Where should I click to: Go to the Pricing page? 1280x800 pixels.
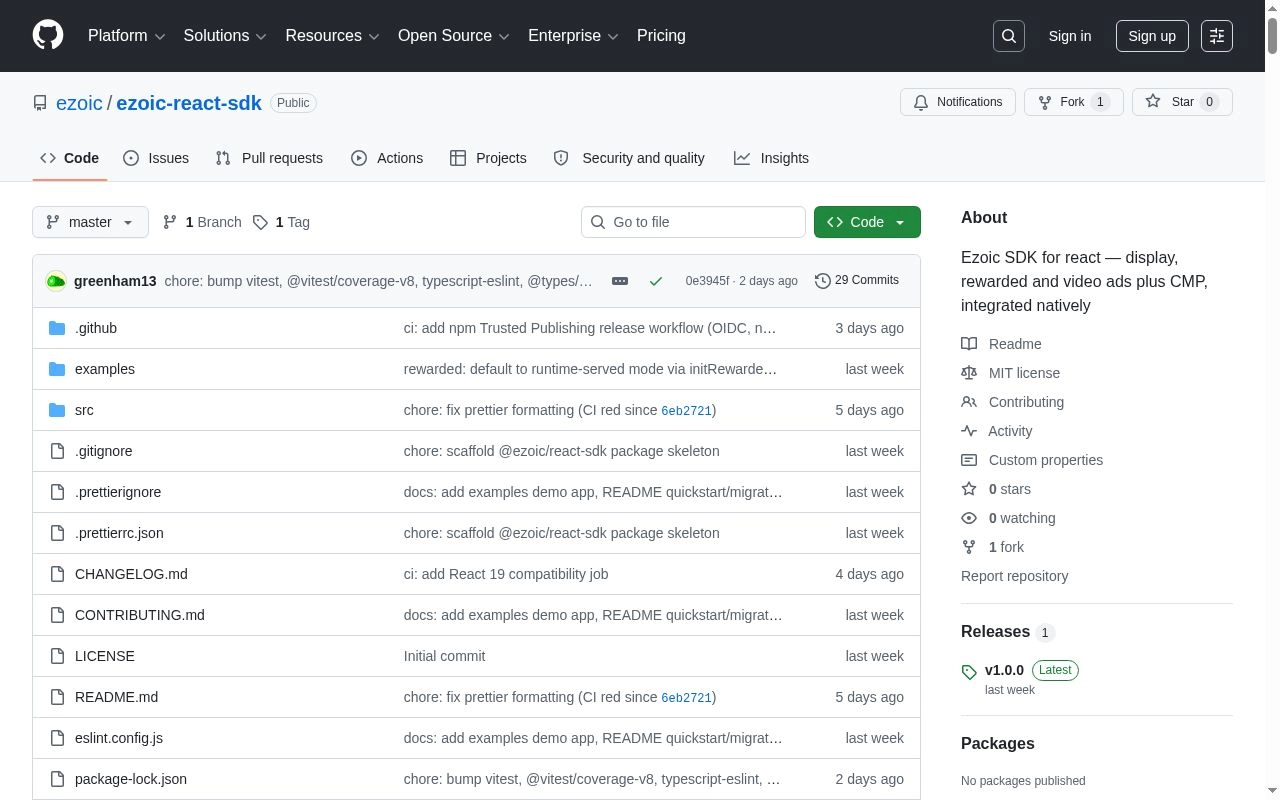click(661, 36)
